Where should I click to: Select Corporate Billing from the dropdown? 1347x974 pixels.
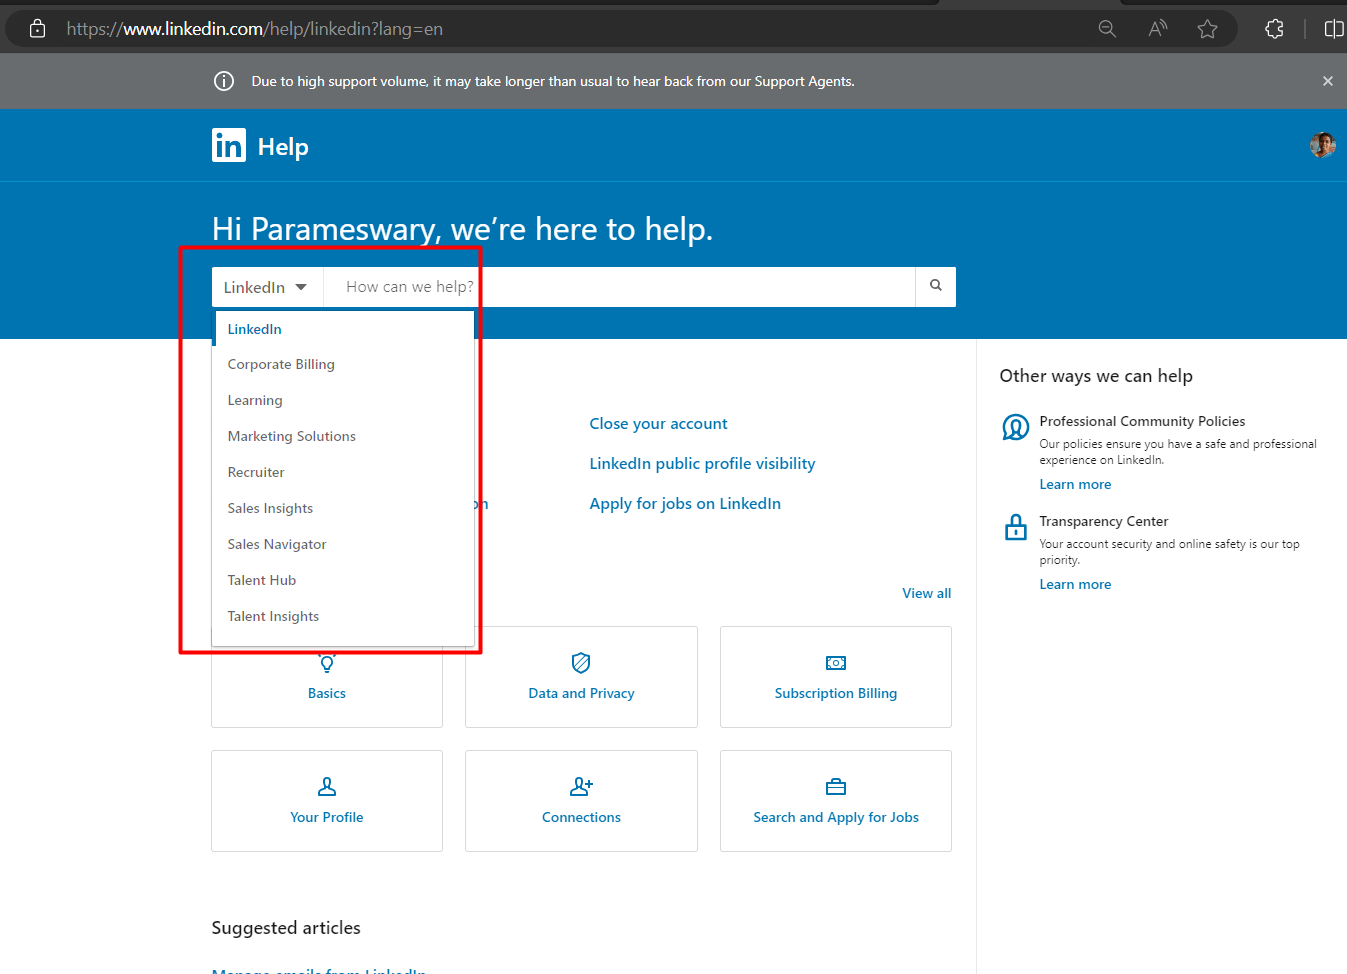(345, 364)
